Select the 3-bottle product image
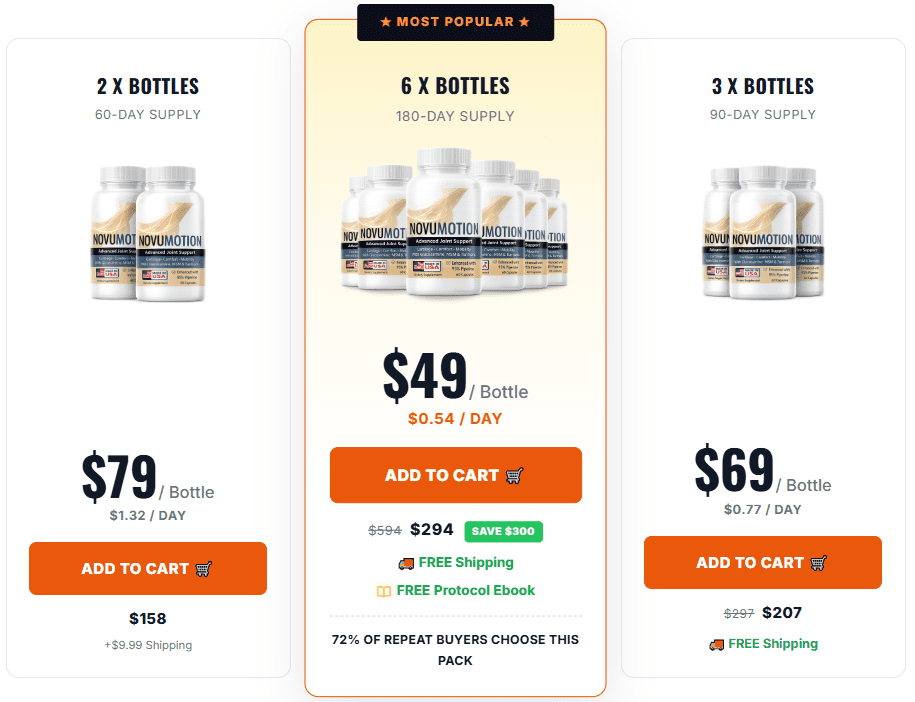The image size is (915, 702). (x=763, y=232)
